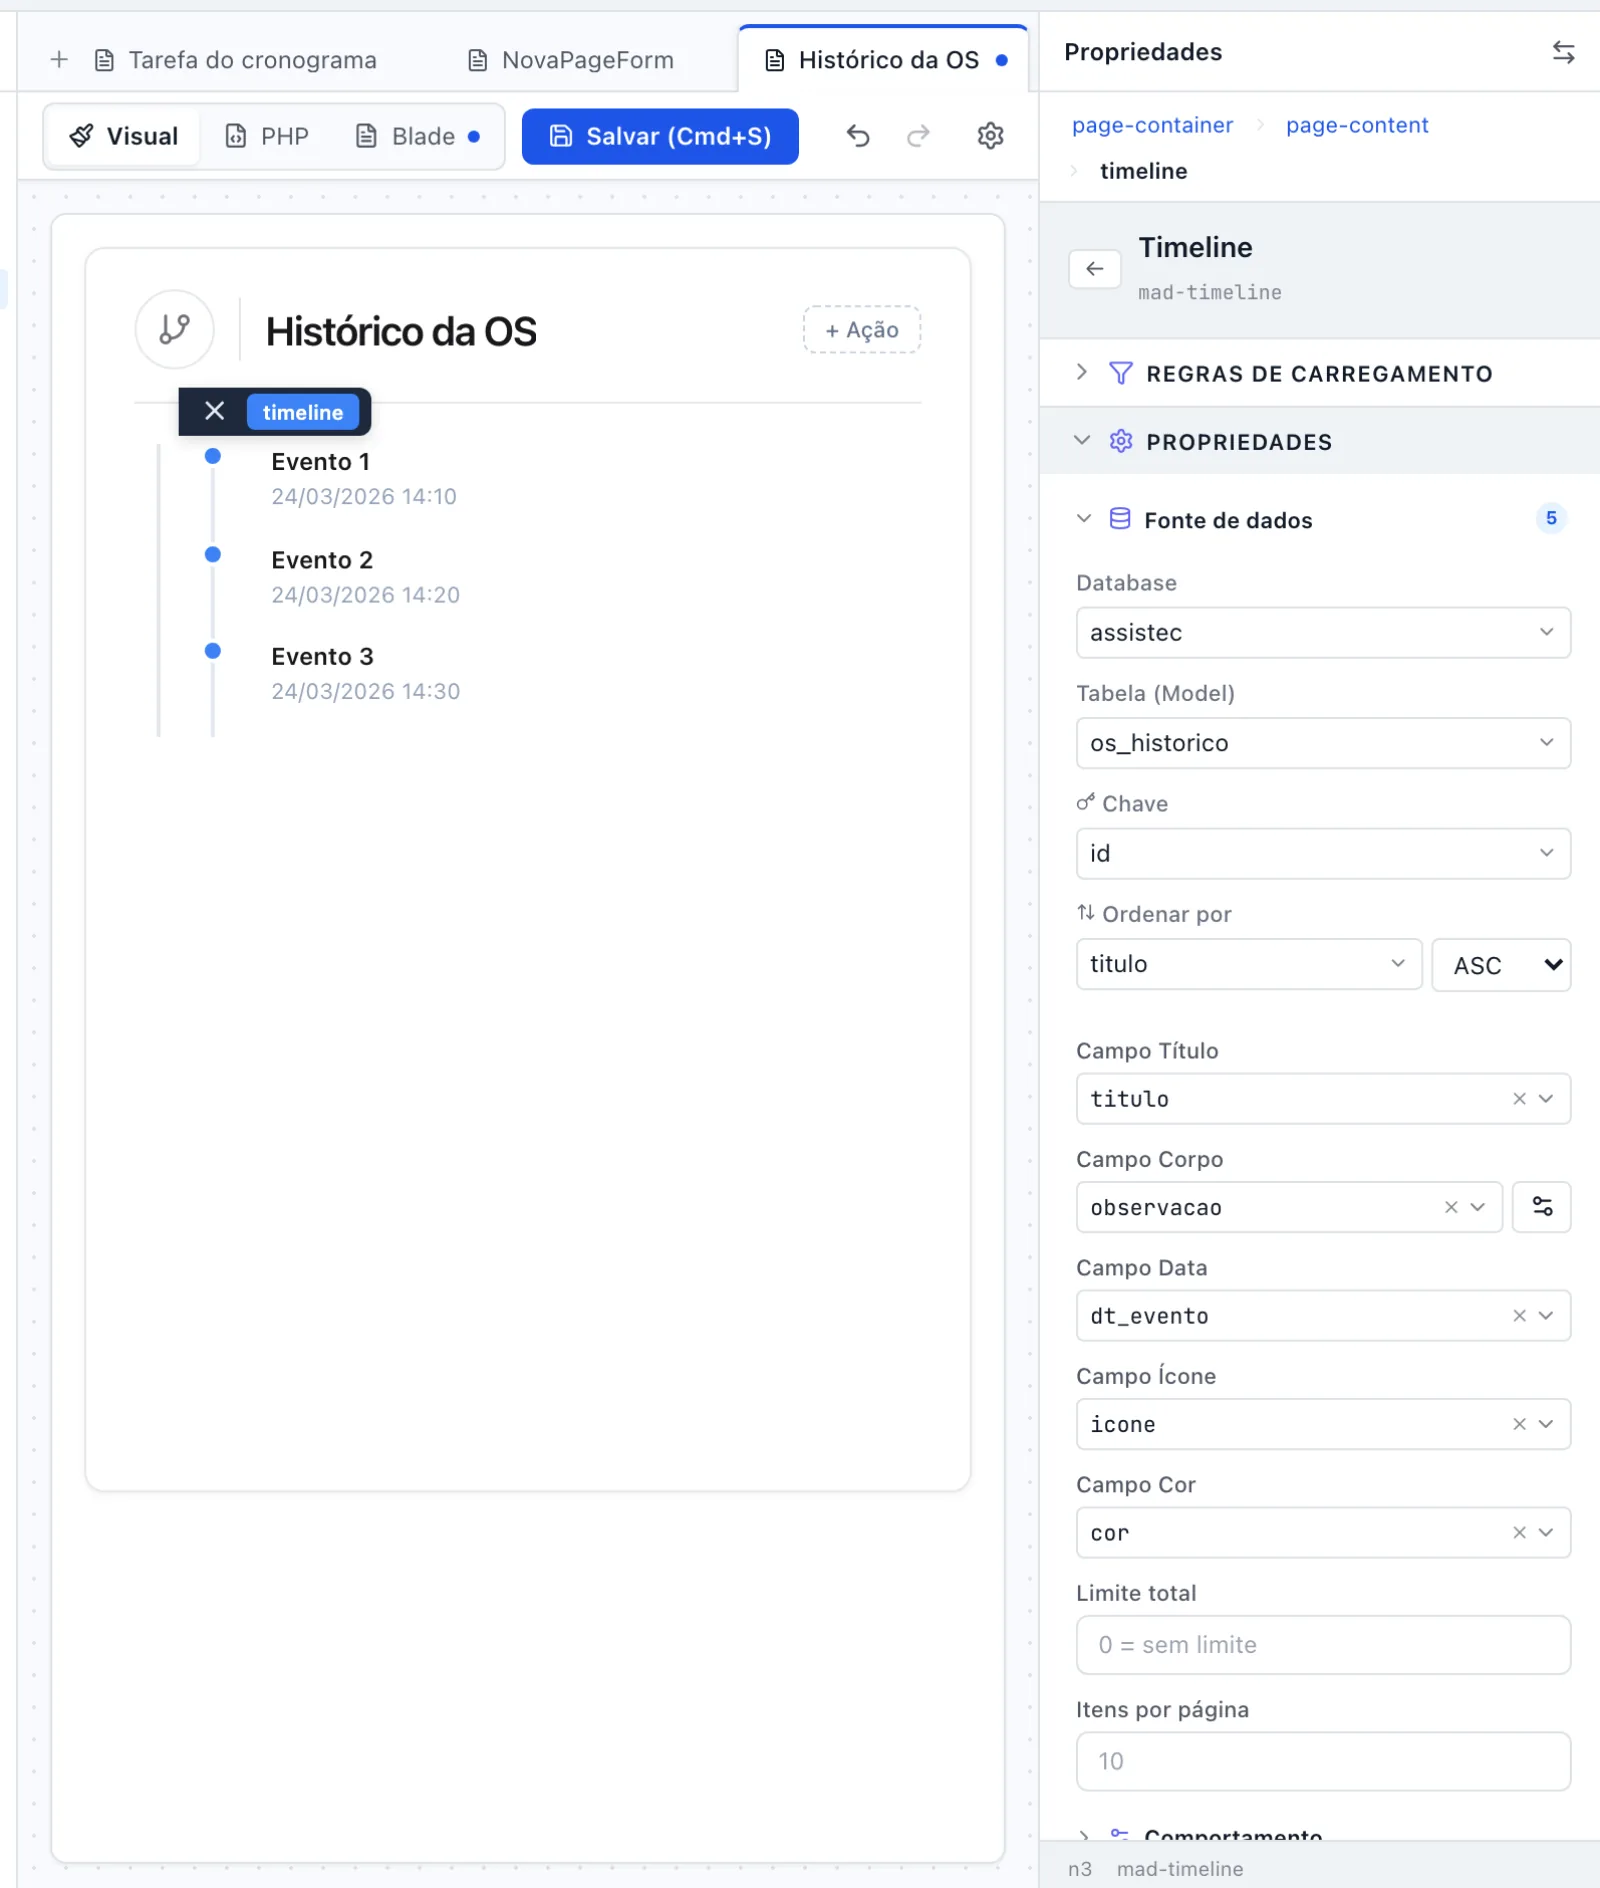
Task: Open the NovaPageForm tab
Action: [571, 60]
